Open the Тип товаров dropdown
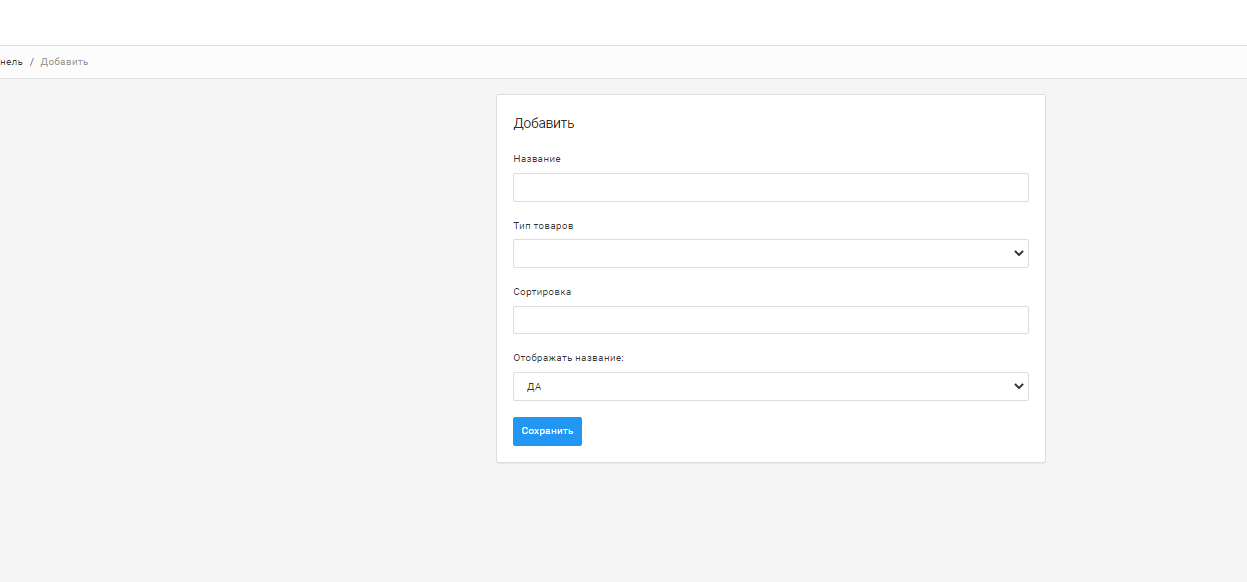Viewport: 1247px width, 582px height. 760,254
